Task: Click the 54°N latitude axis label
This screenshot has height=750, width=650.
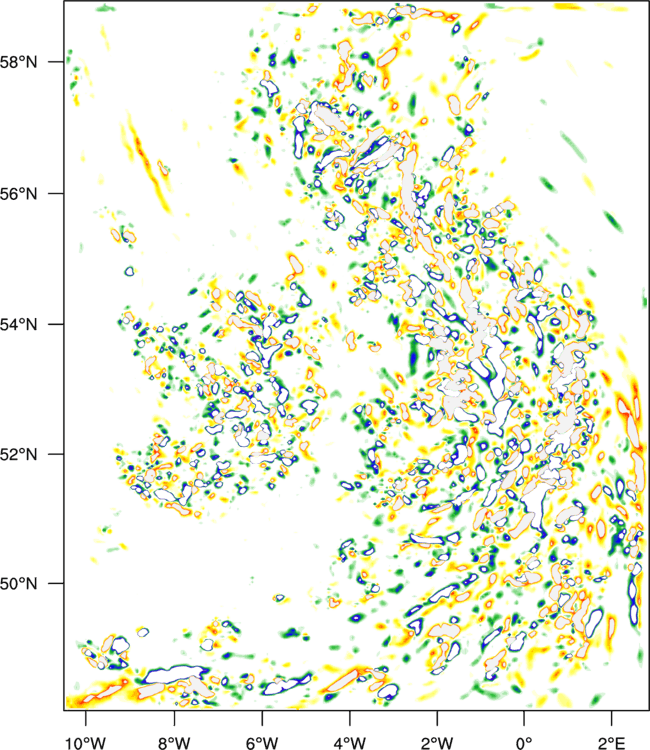Action: [18, 324]
